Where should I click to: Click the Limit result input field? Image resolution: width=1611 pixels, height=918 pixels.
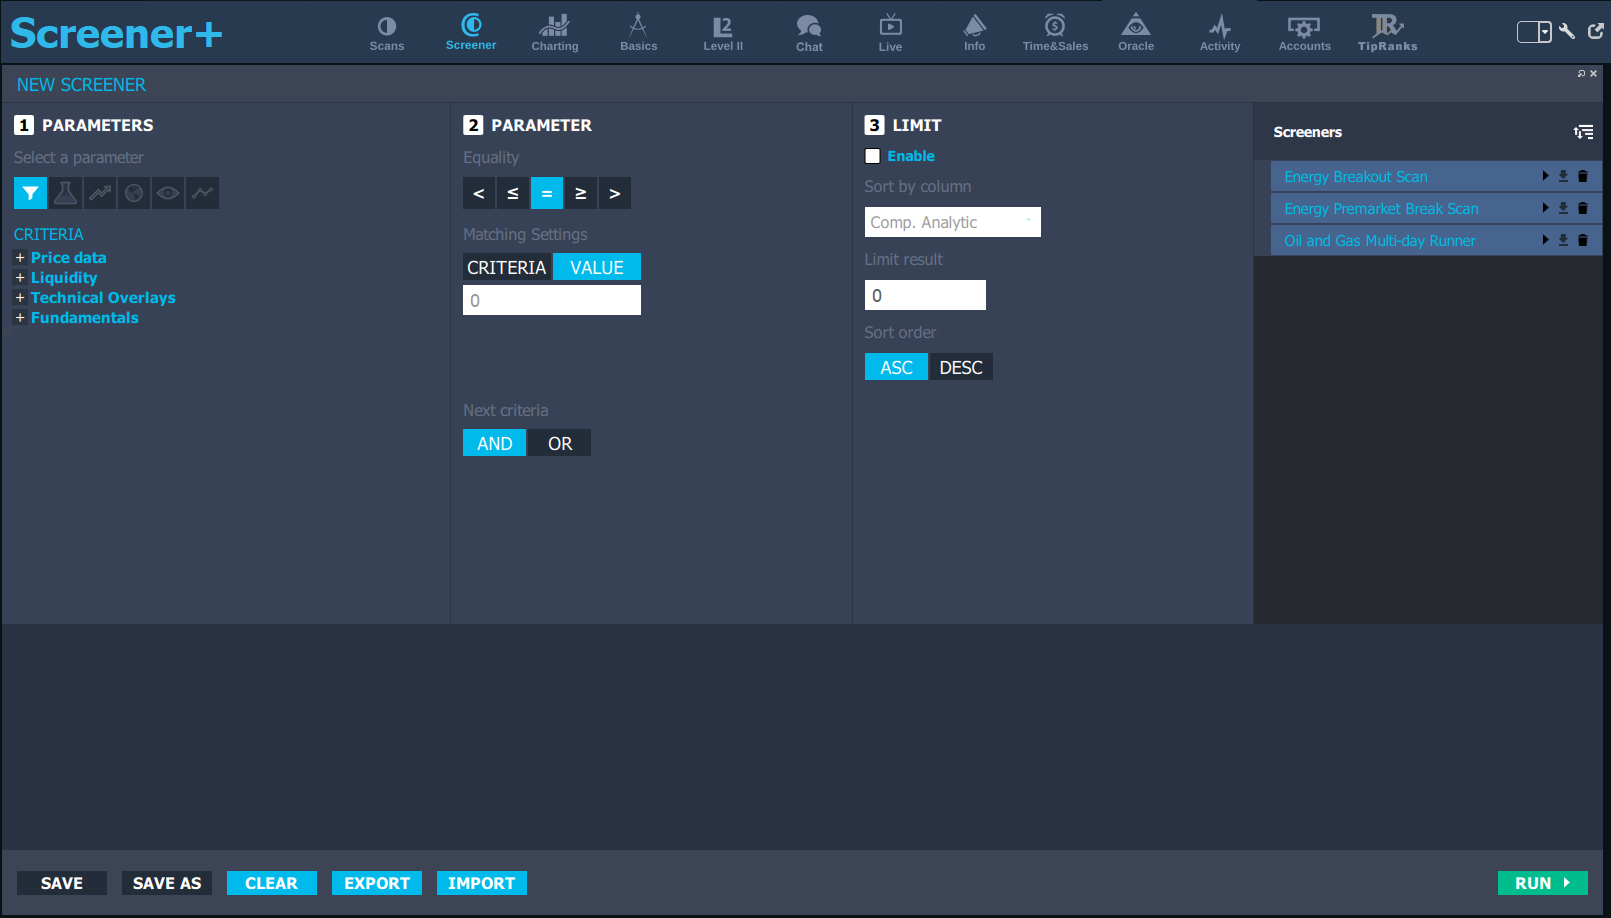coord(924,295)
